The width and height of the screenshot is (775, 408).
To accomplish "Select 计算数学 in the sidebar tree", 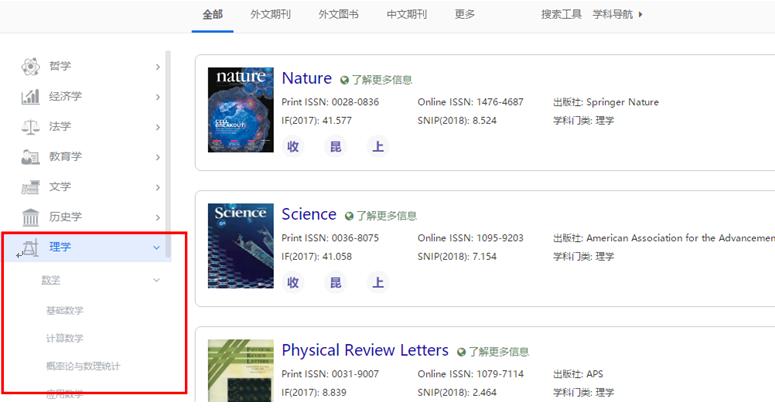I will [x=65, y=338].
